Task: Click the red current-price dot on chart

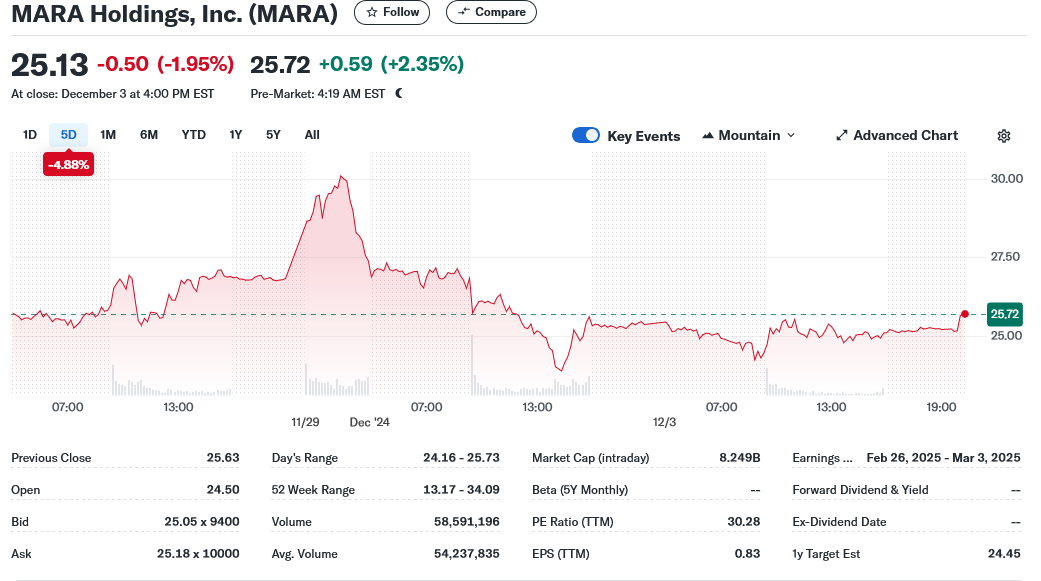Action: (965, 314)
